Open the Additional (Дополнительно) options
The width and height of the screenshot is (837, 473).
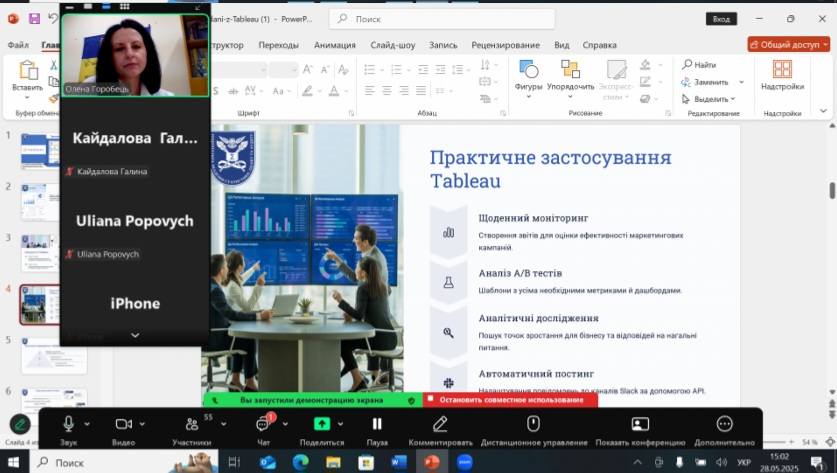tap(724, 424)
